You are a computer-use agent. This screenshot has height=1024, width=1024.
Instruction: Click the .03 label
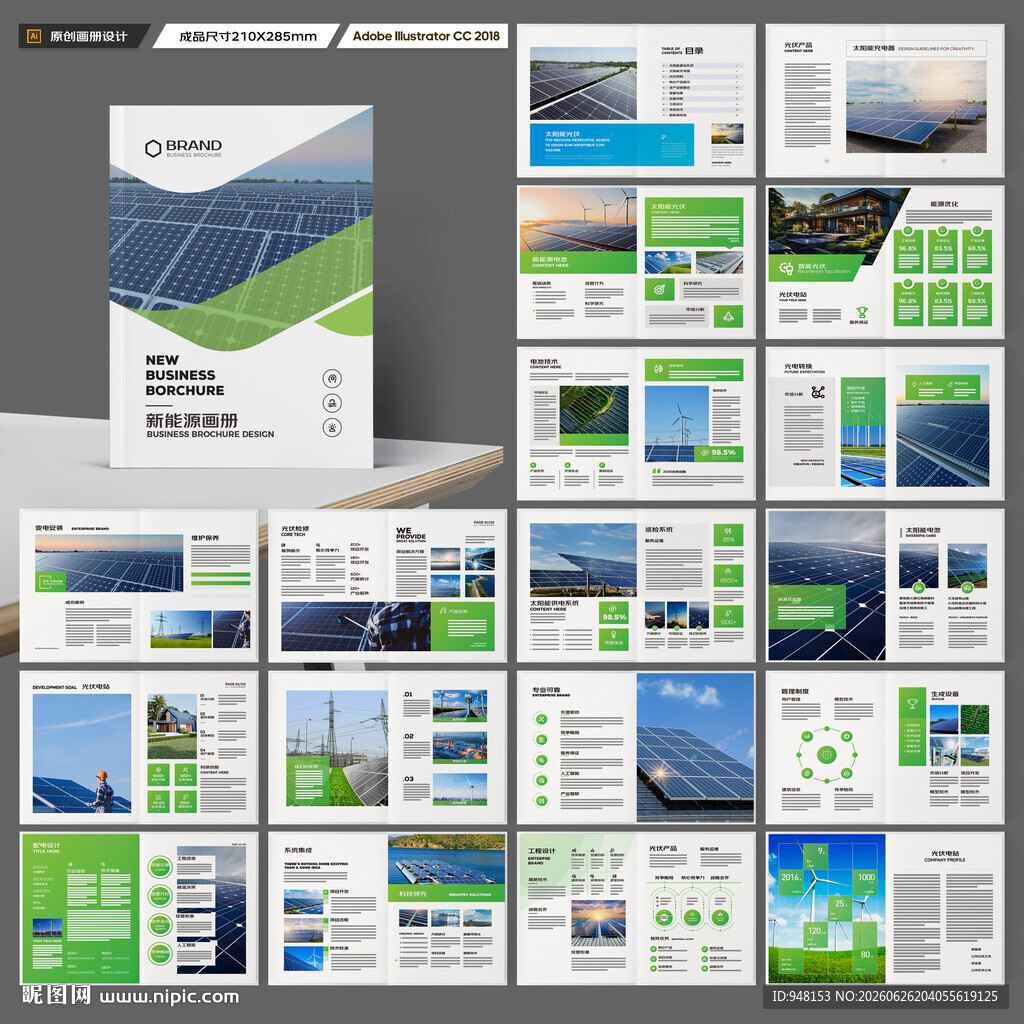(408, 778)
